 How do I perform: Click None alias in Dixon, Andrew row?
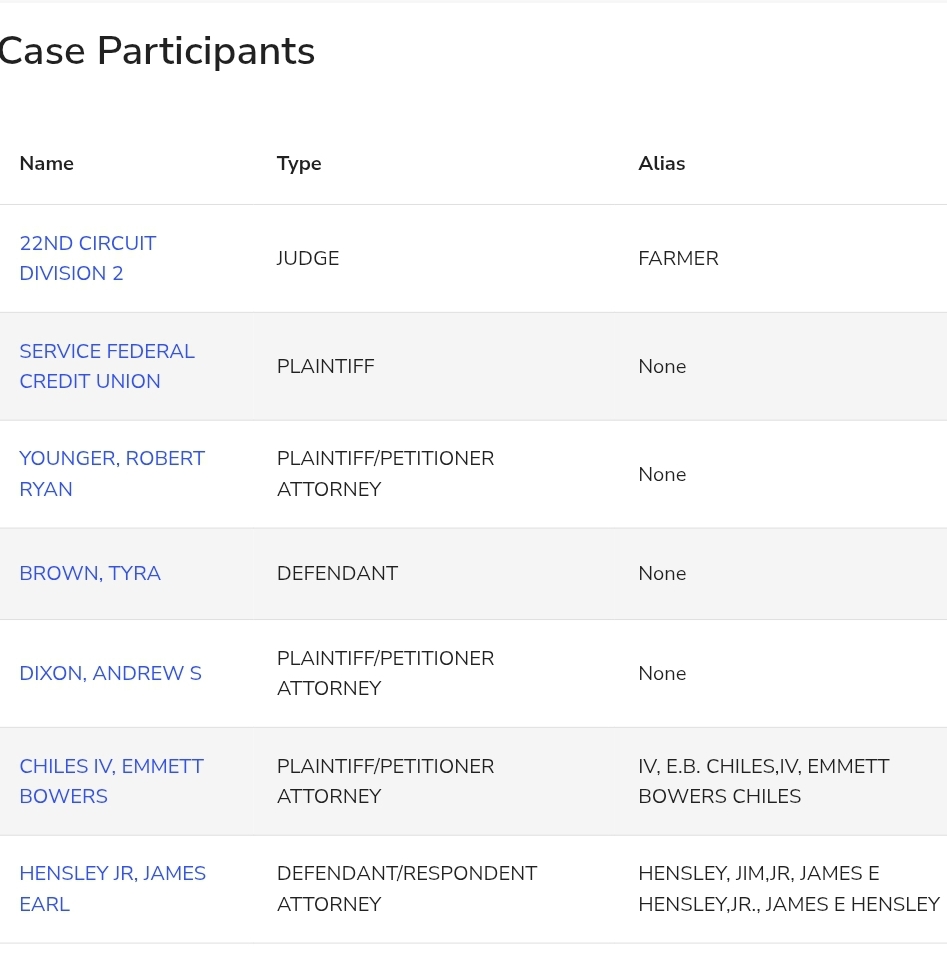click(x=662, y=673)
